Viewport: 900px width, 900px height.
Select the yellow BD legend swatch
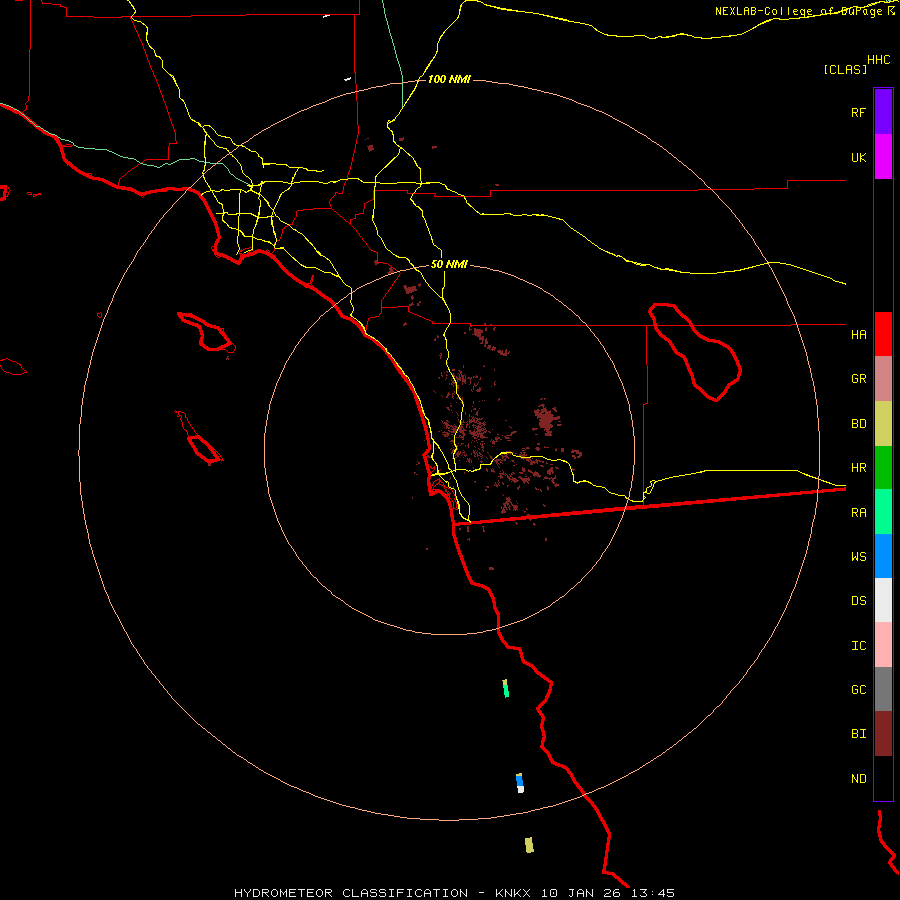(883, 424)
